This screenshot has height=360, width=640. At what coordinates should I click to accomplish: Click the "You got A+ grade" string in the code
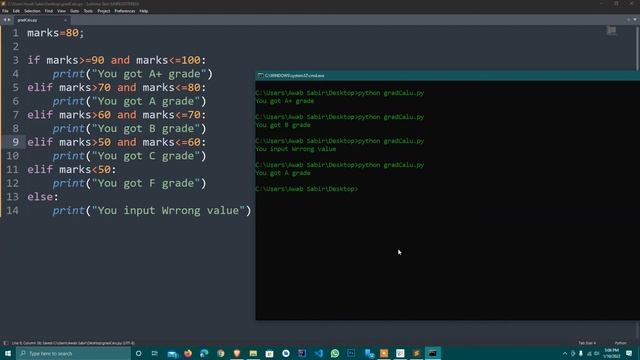(149, 74)
